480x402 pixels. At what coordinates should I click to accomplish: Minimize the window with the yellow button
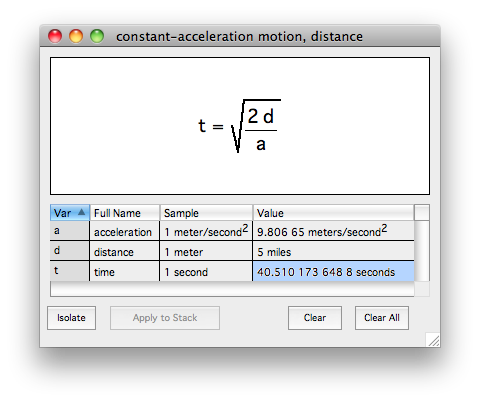(76, 36)
